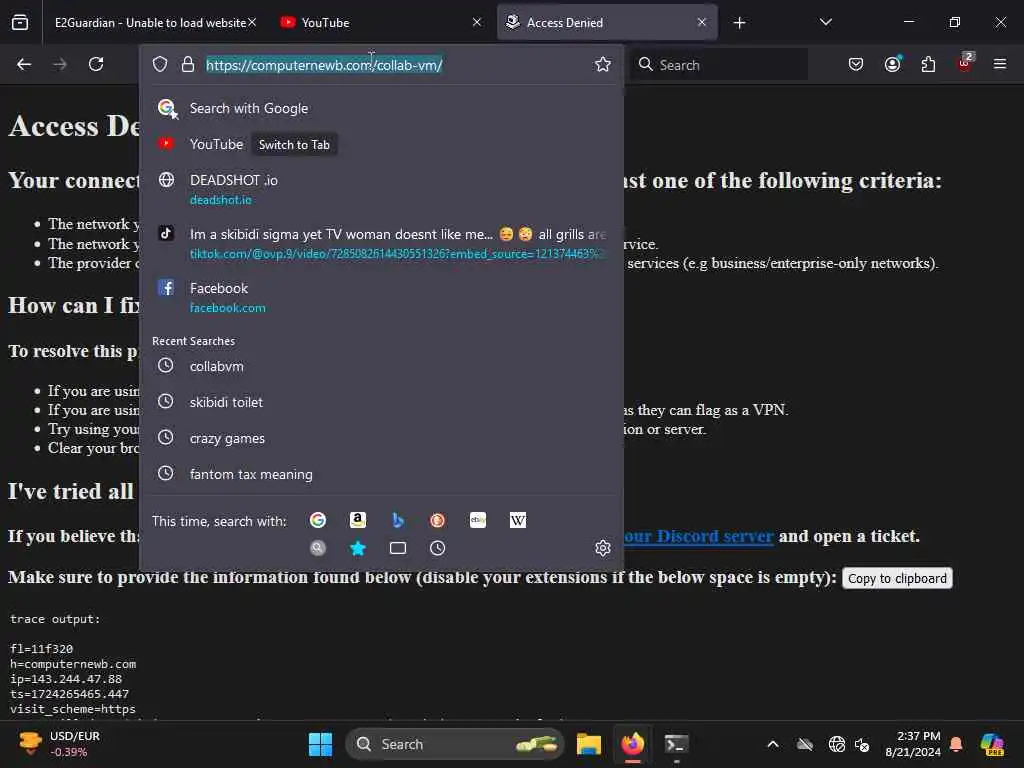Show hidden system tray icons
Image resolution: width=1024 pixels, height=768 pixels.
[x=773, y=744]
